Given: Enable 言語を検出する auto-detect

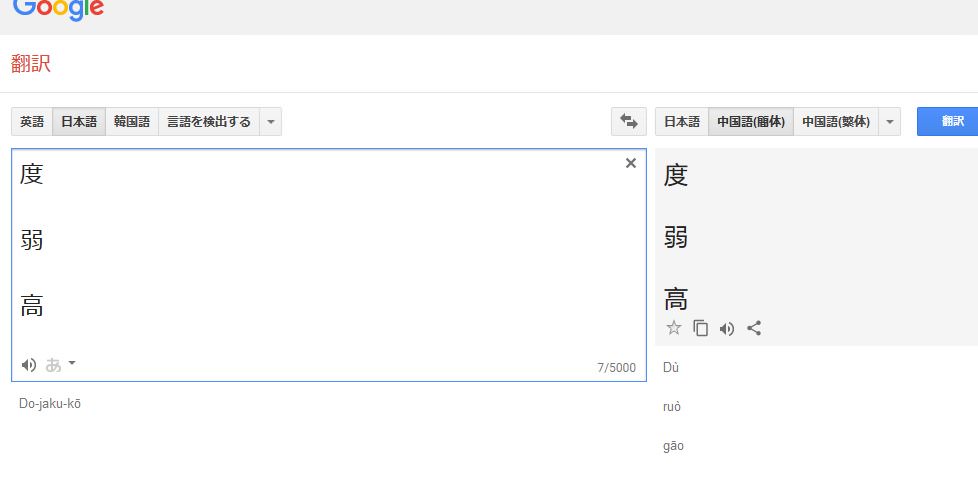Looking at the screenshot, I should (x=208, y=122).
